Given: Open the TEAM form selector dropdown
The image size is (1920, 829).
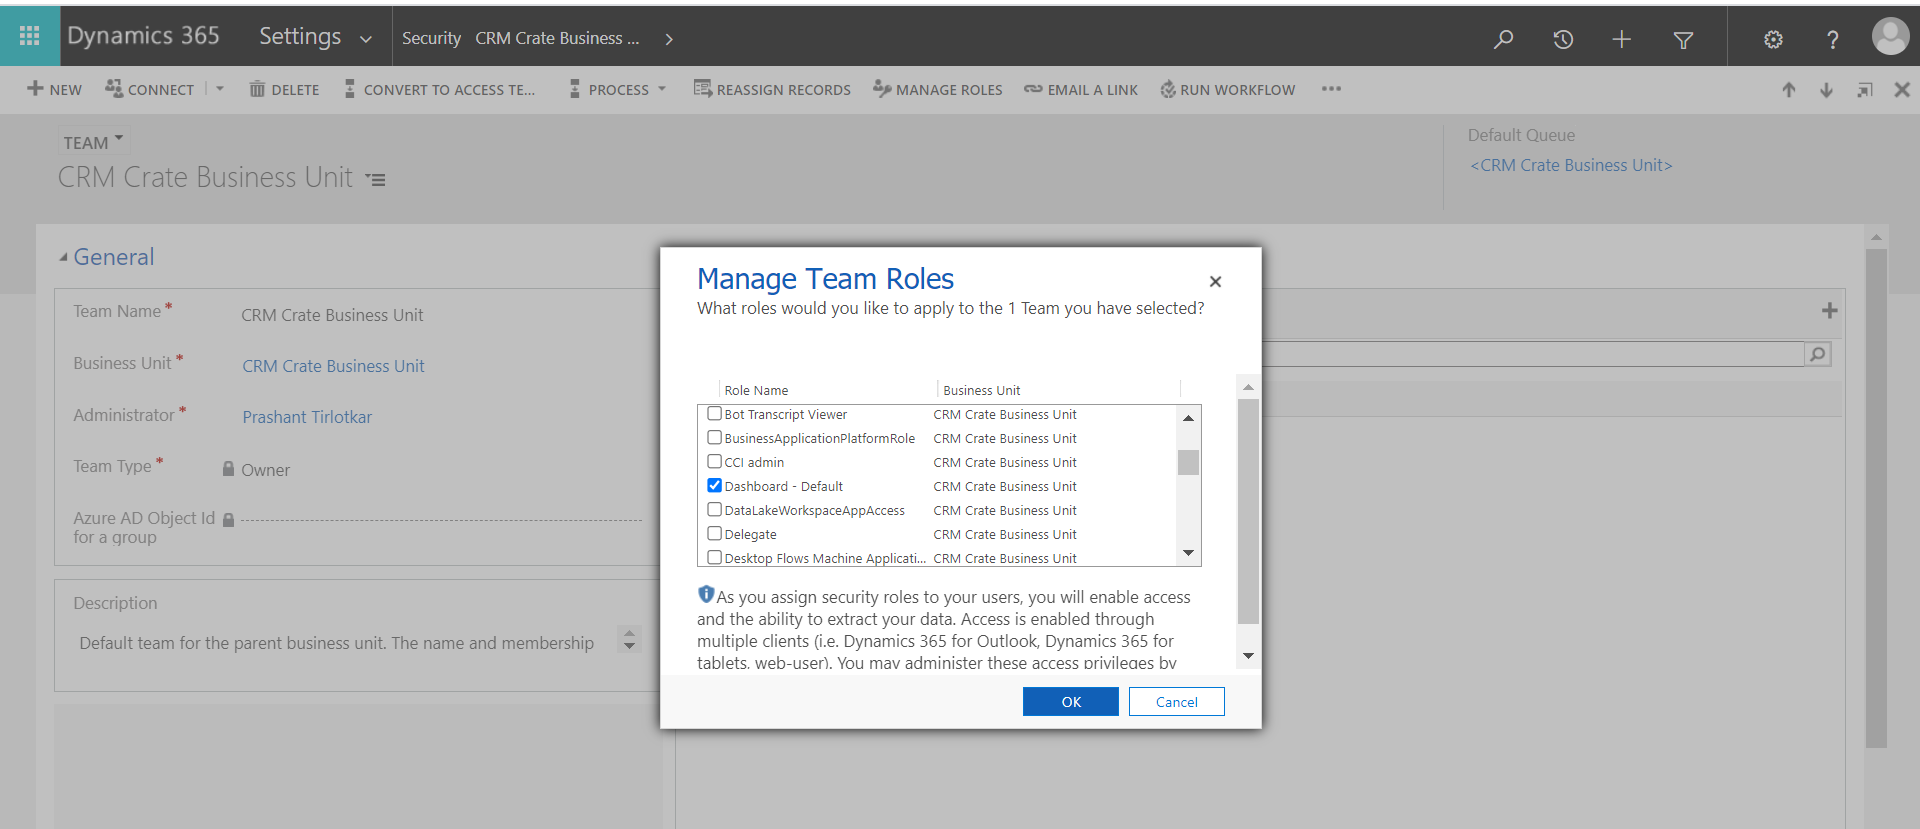Looking at the screenshot, I should [93, 142].
